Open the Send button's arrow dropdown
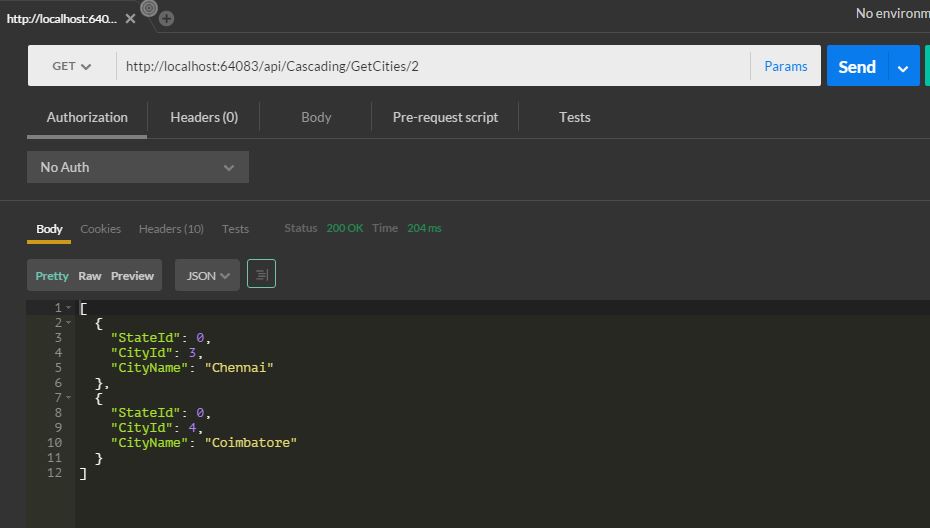Image resolution: width=930 pixels, height=528 pixels. pos(903,67)
